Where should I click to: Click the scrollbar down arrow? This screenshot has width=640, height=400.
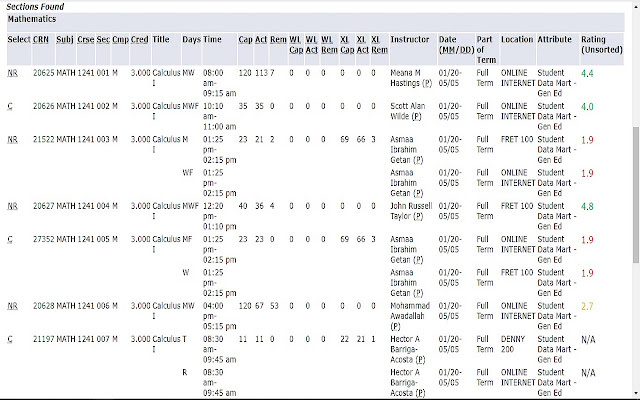point(636,395)
